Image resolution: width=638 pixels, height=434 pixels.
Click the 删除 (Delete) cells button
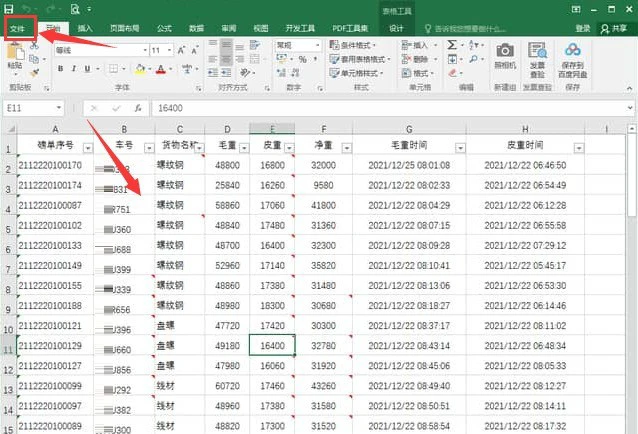420,59
